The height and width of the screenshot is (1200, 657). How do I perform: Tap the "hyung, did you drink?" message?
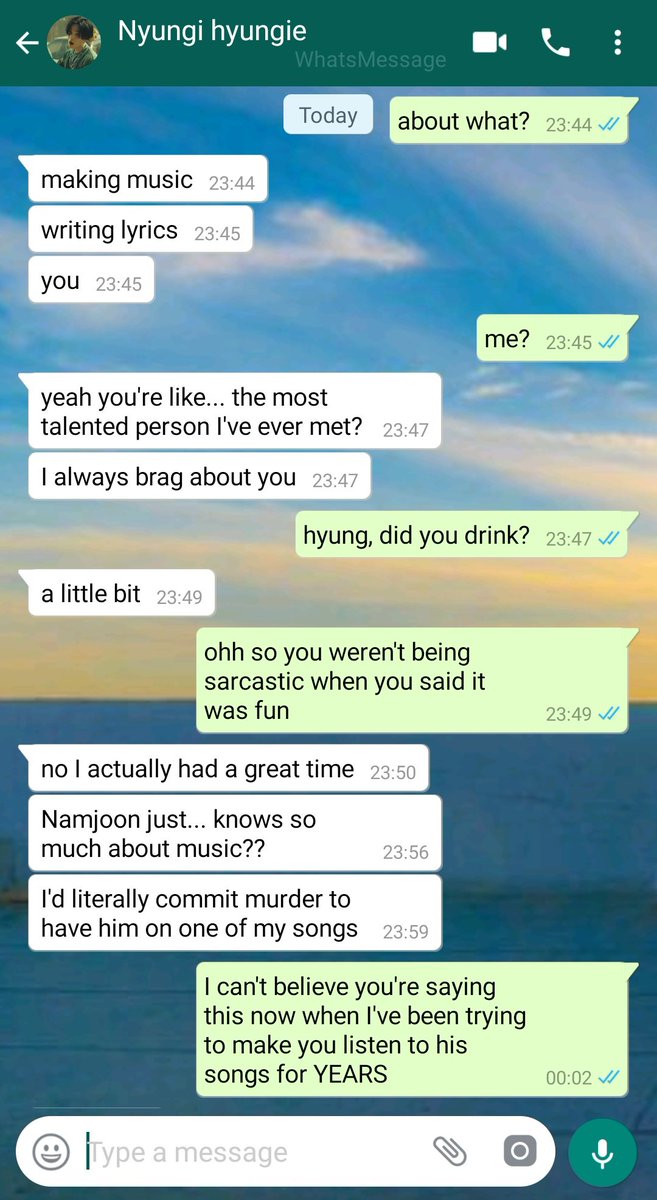tap(461, 536)
